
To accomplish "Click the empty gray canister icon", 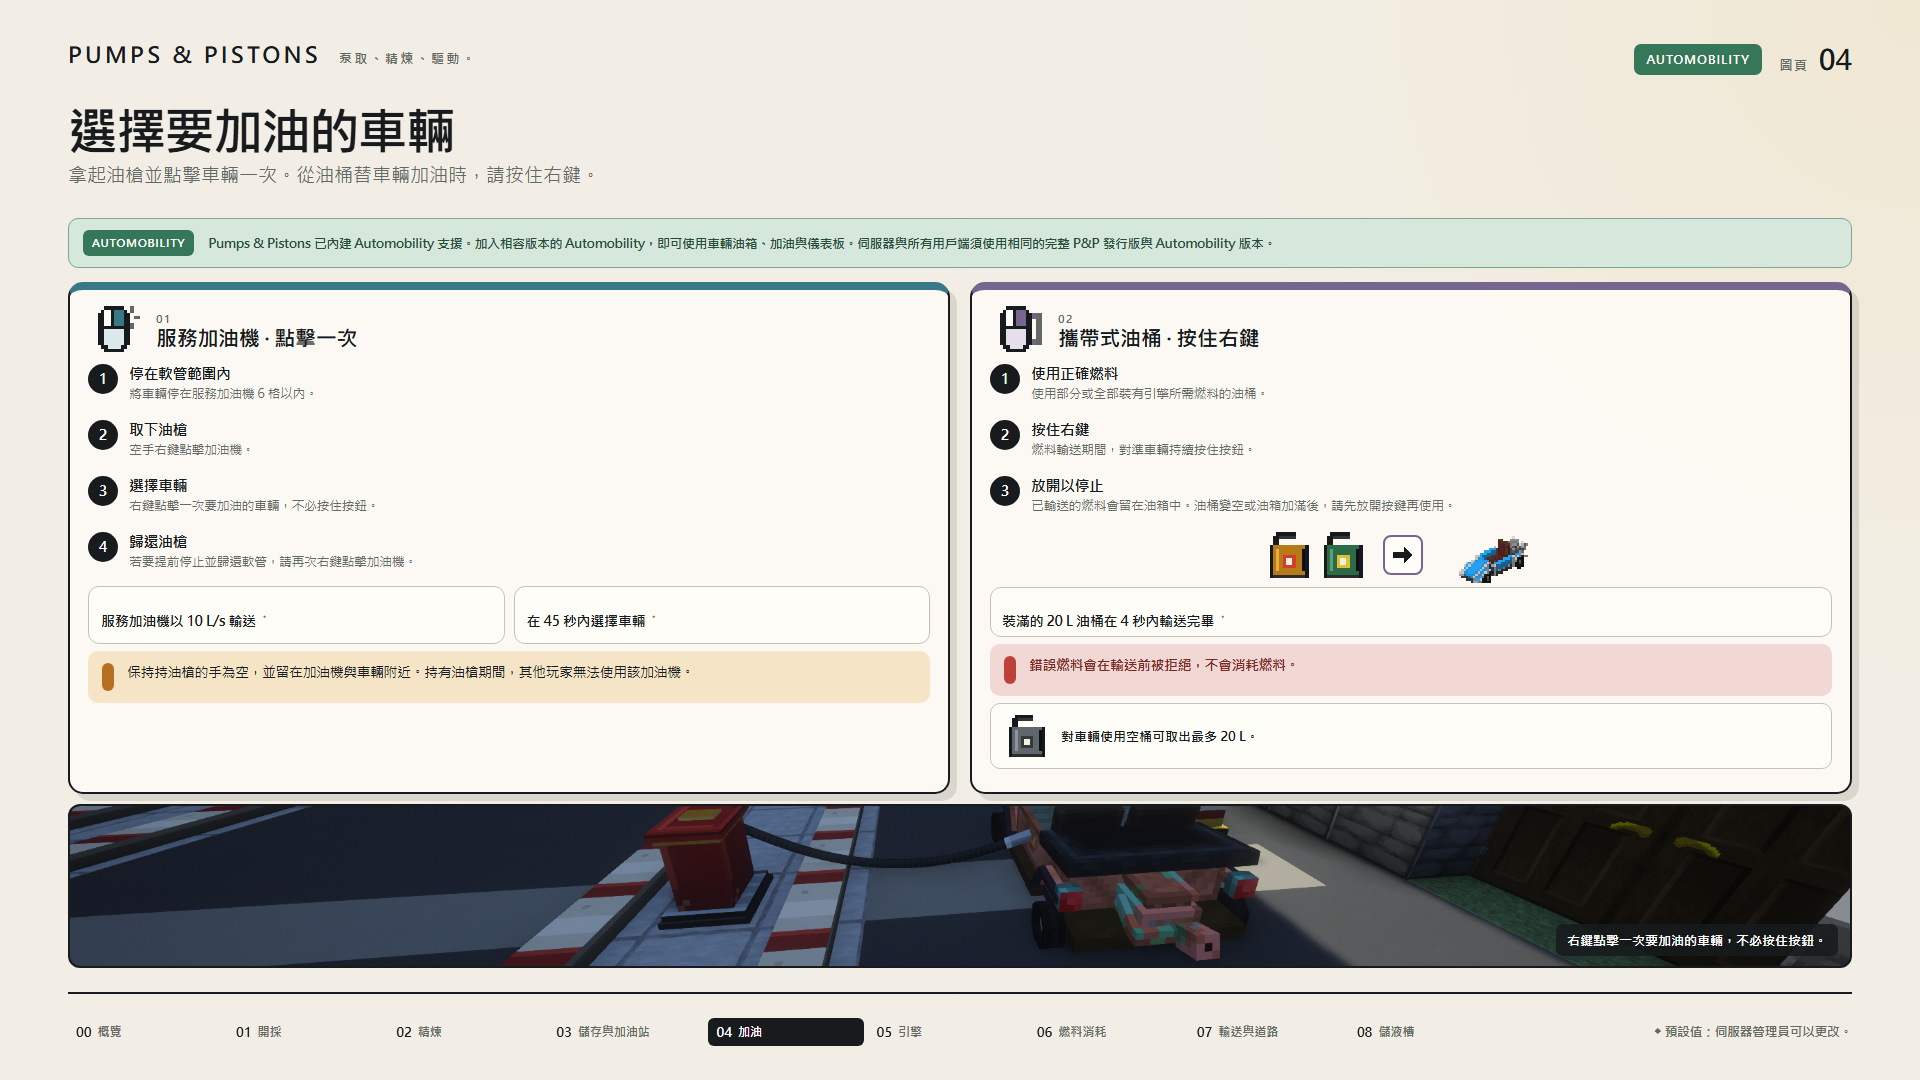I will click(1026, 736).
